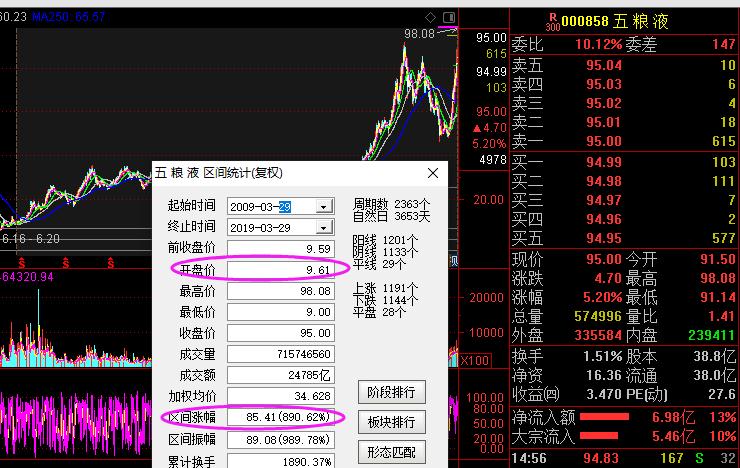The width and height of the screenshot is (740, 468).
Task: Click the 外盘 value 335584
Action: pos(598,335)
